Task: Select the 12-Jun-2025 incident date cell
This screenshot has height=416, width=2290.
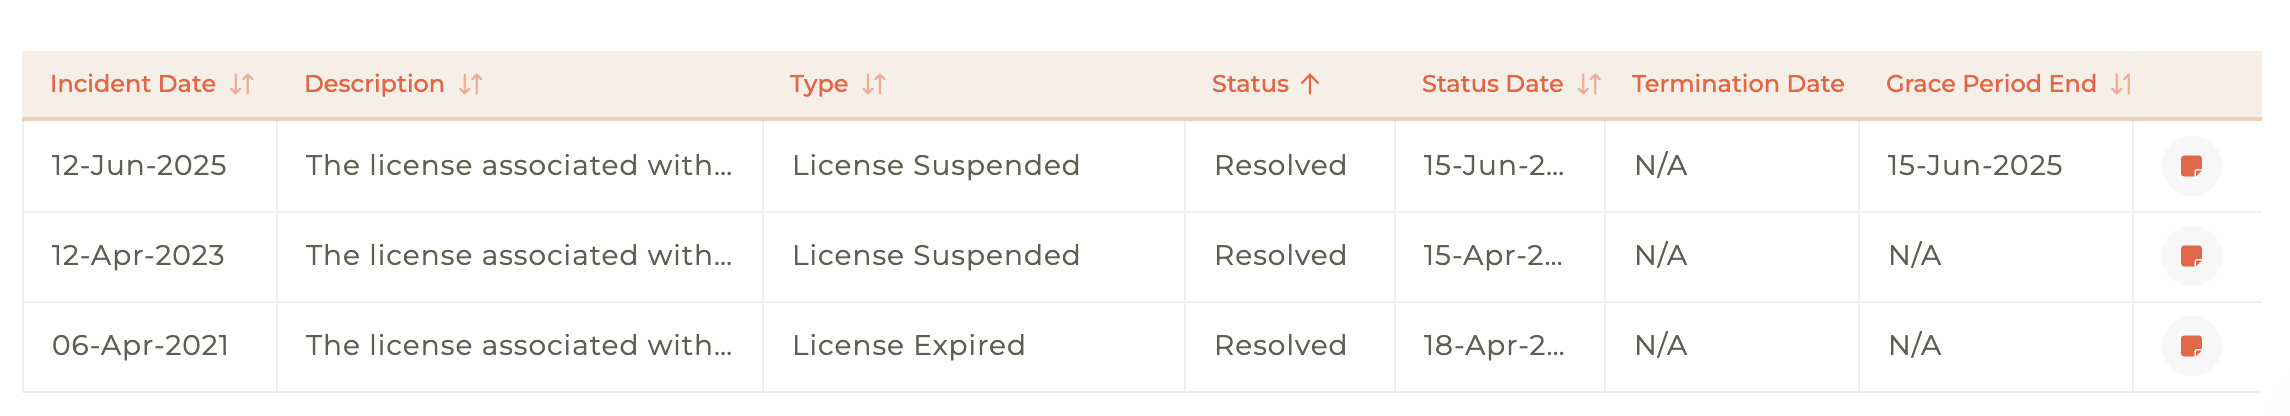Action: [139, 166]
